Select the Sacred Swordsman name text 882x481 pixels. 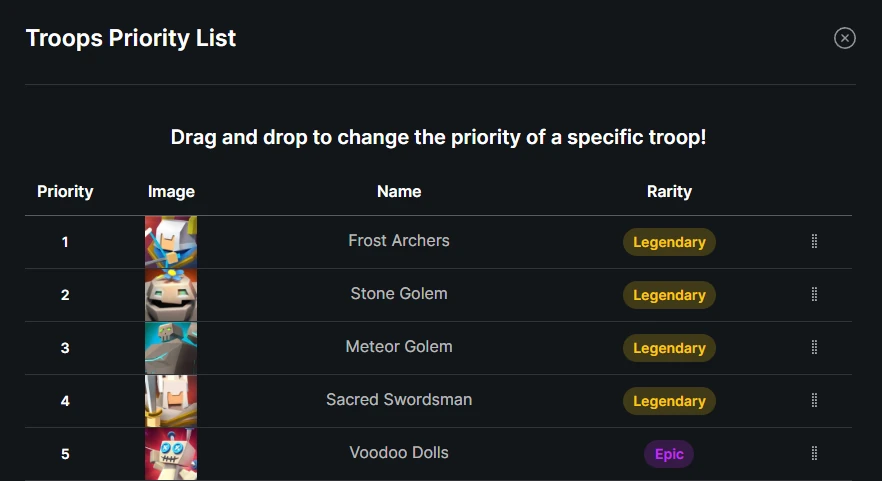(x=399, y=400)
